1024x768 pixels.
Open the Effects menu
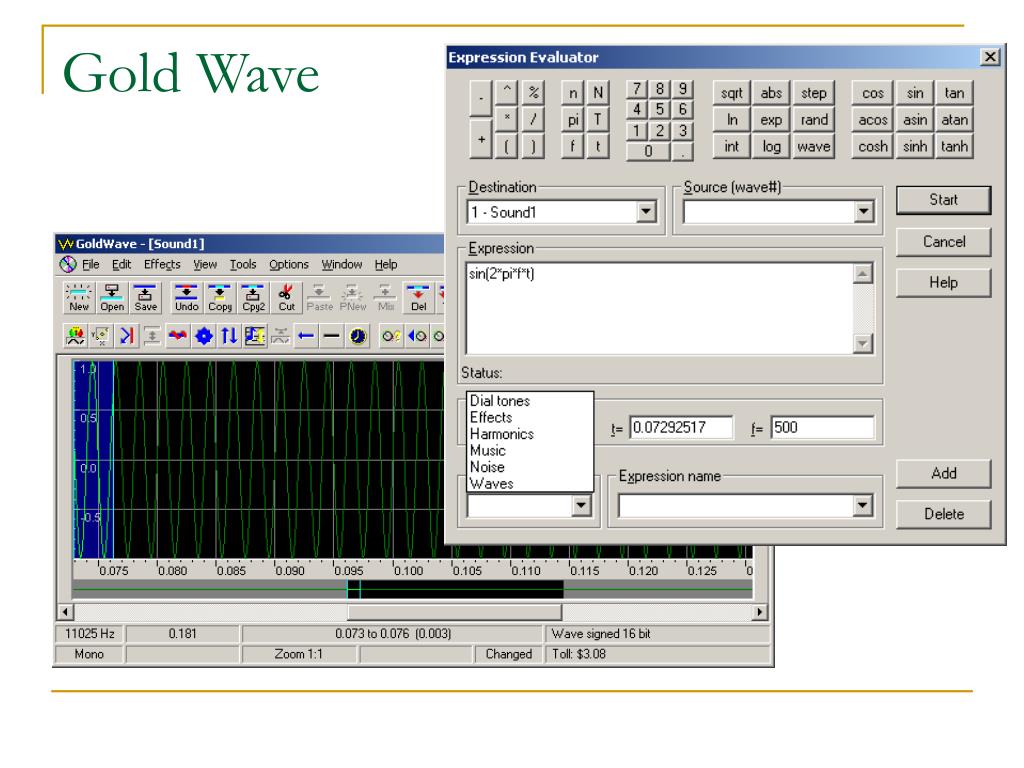162,264
